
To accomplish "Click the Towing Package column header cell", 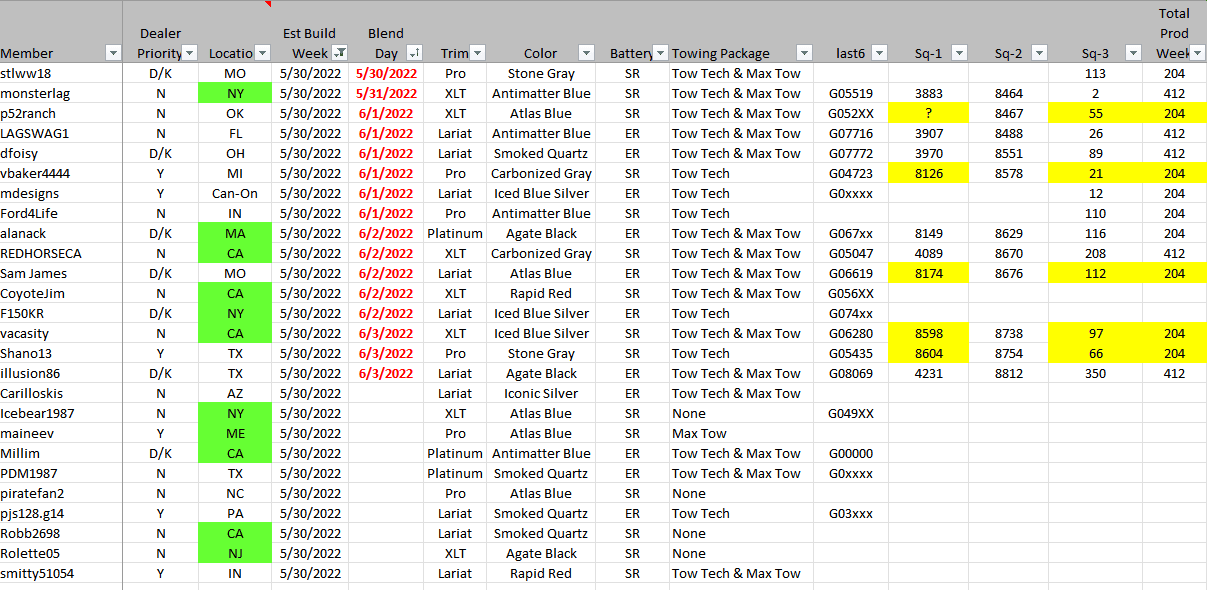I will (x=733, y=53).
